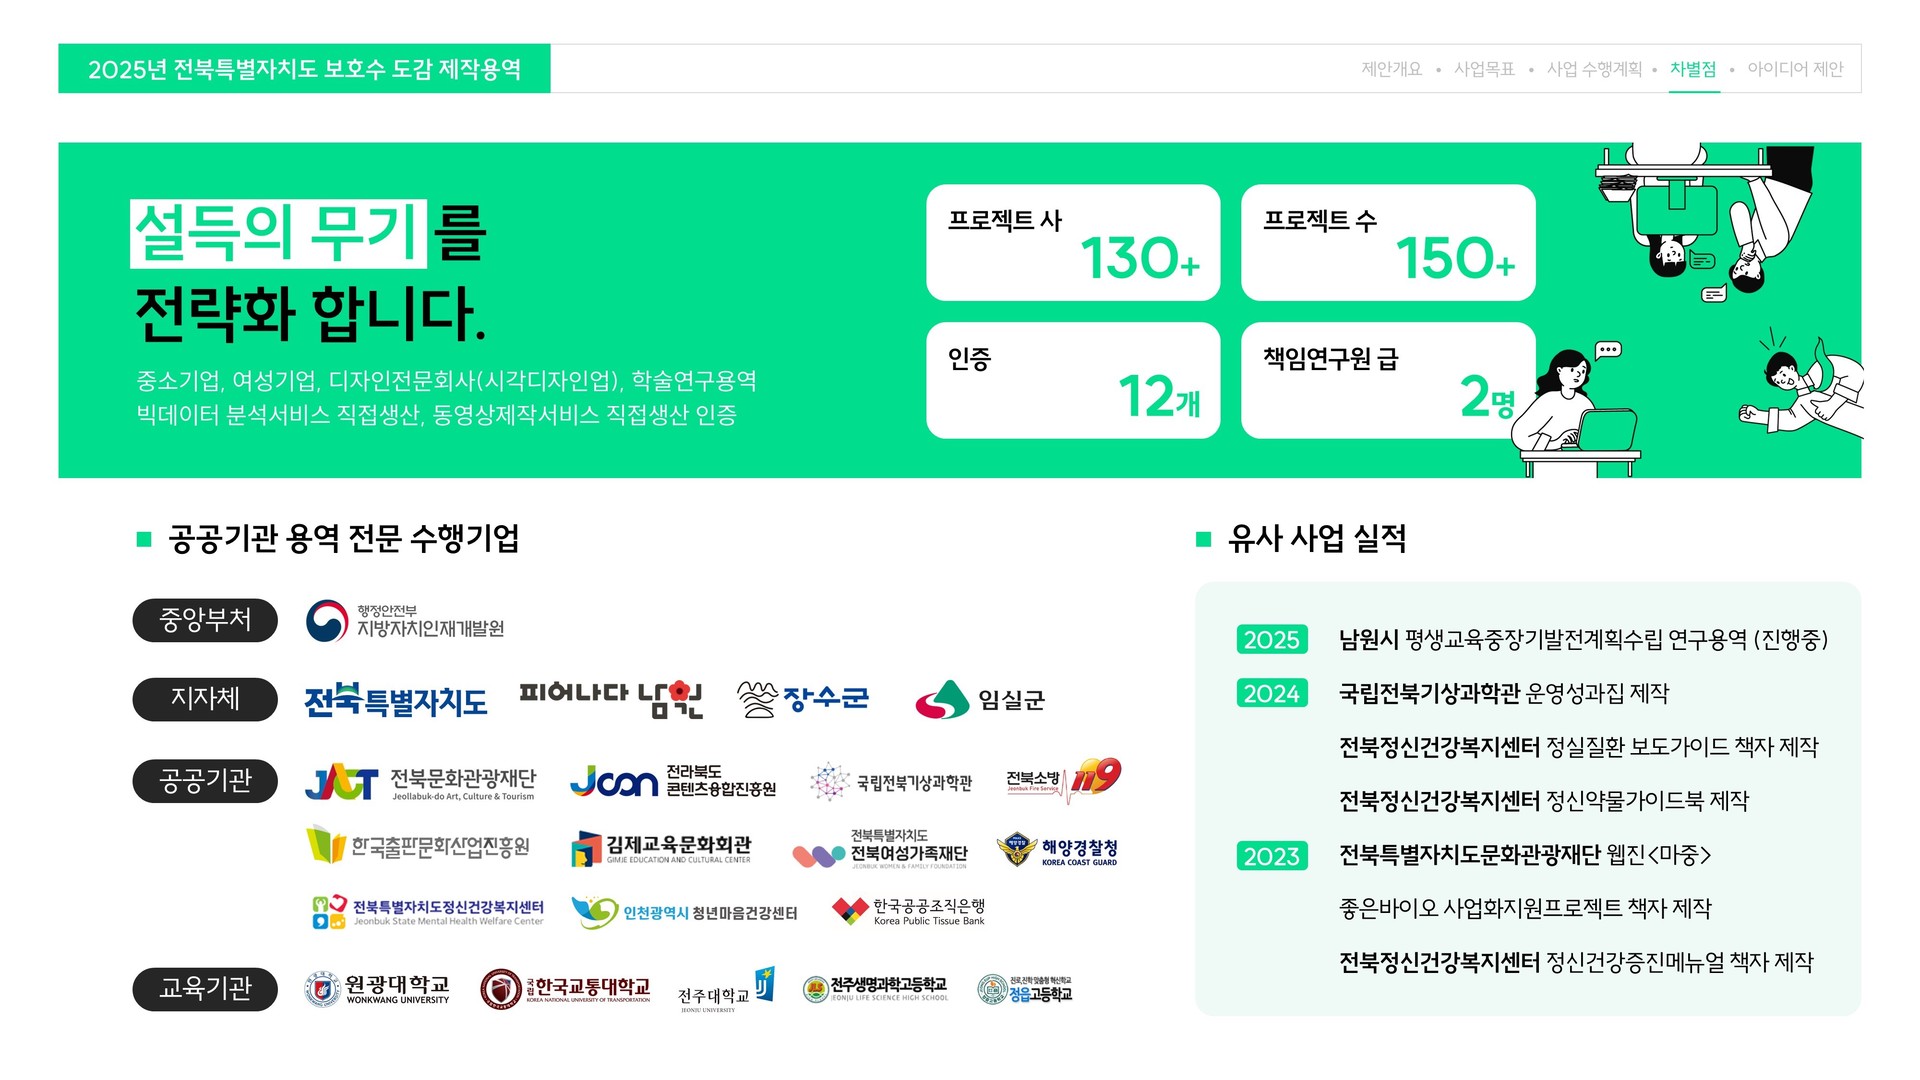1920x1080 pixels.
Task: Click the 원광대학교 Wonkwang University logo
Action: coord(378,990)
